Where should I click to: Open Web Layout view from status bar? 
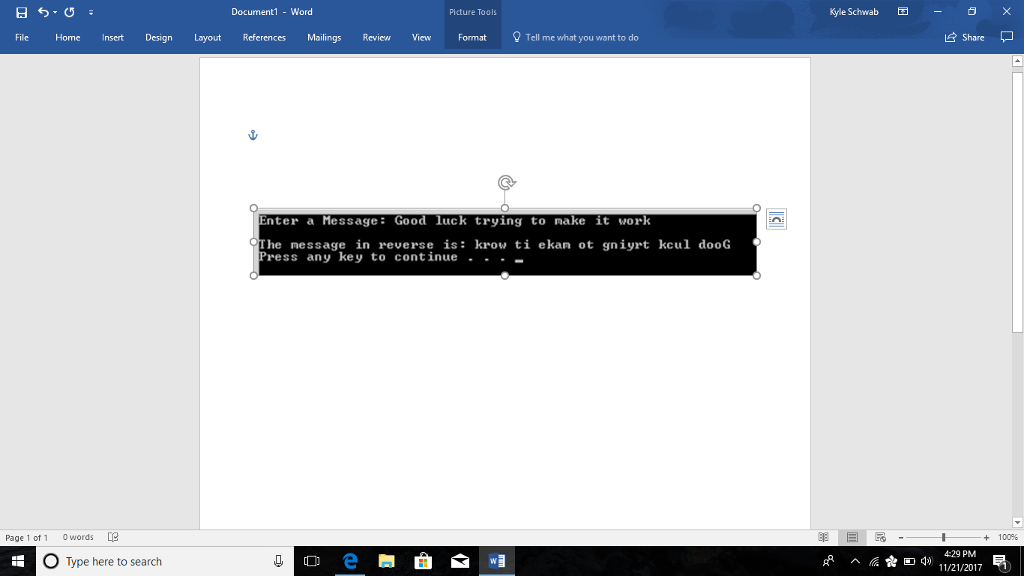[880, 537]
